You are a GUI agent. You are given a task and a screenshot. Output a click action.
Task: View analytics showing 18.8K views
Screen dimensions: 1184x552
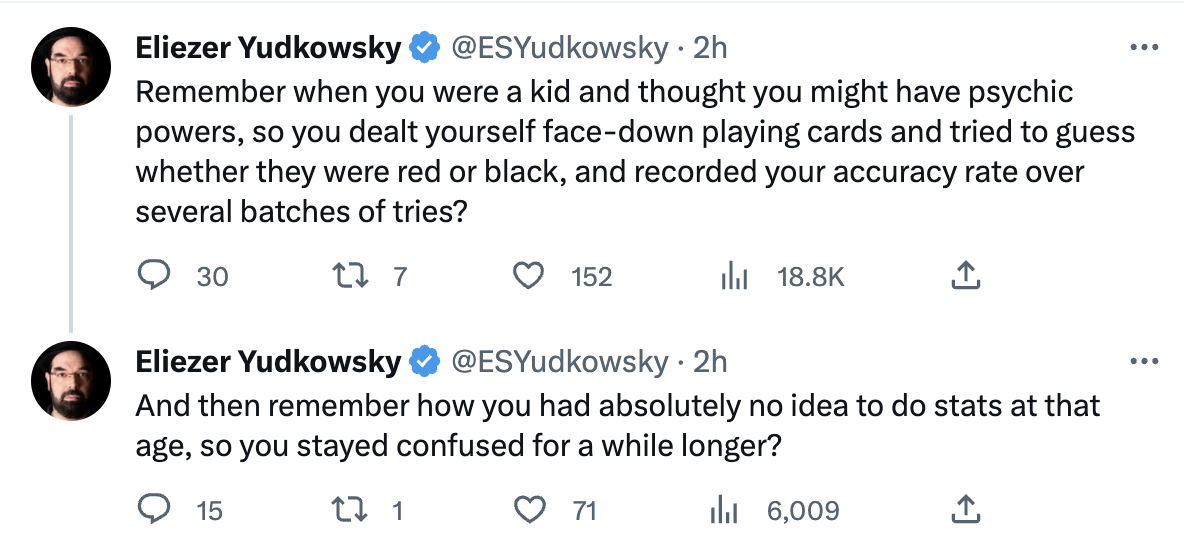point(733,278)
